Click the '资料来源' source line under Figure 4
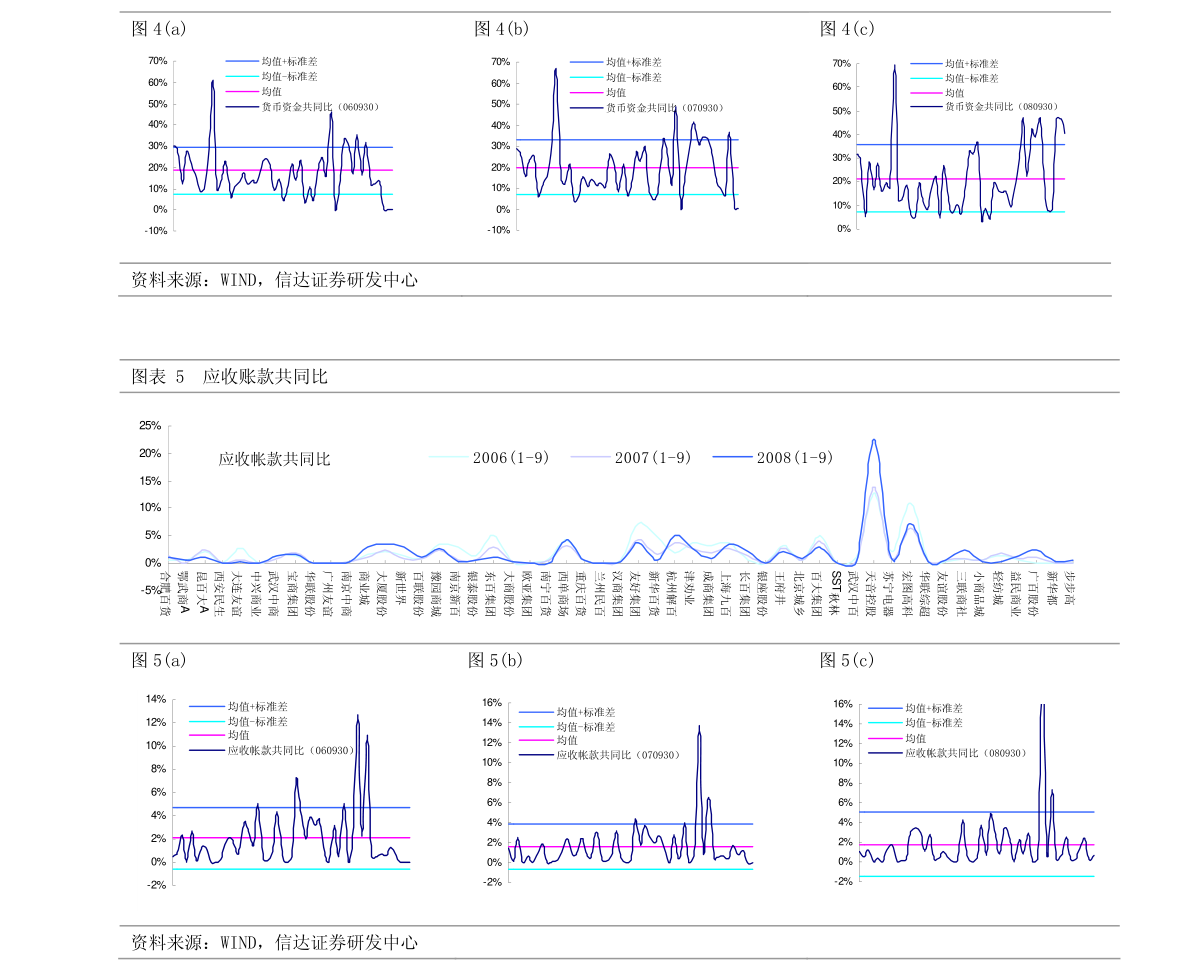 coord(274,280)
